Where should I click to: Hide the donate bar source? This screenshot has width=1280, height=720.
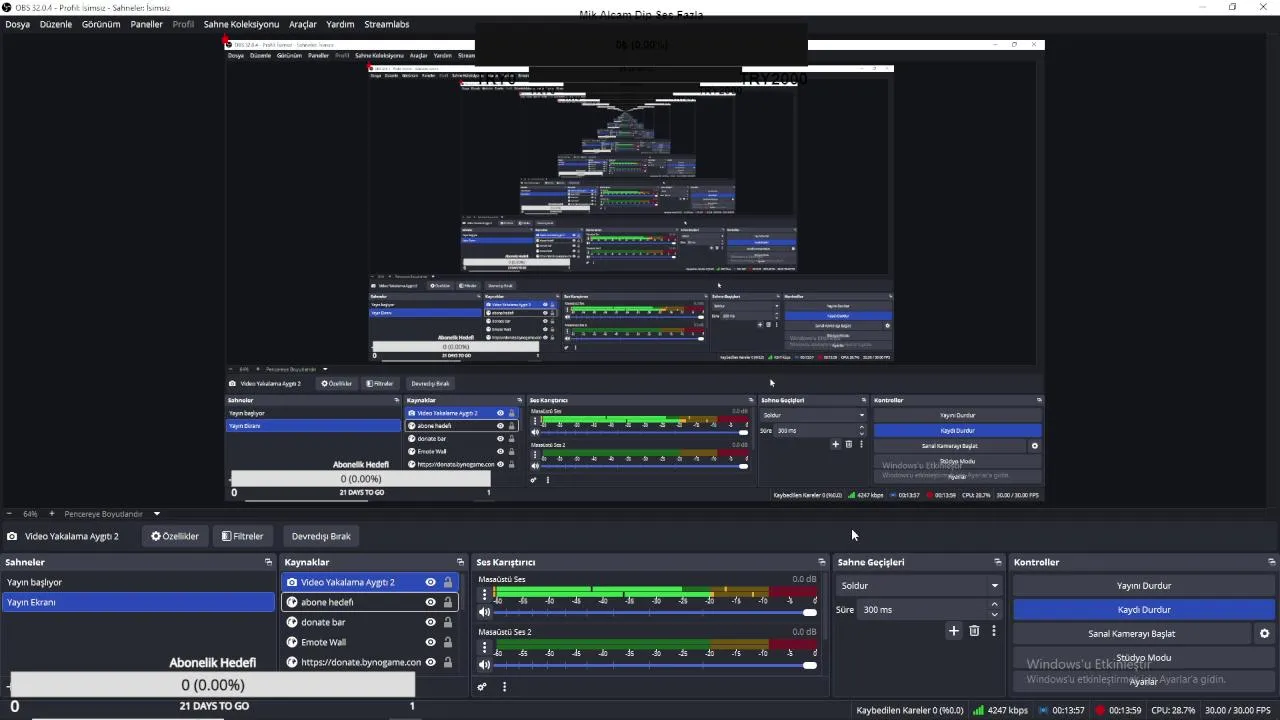pos(431,622)
